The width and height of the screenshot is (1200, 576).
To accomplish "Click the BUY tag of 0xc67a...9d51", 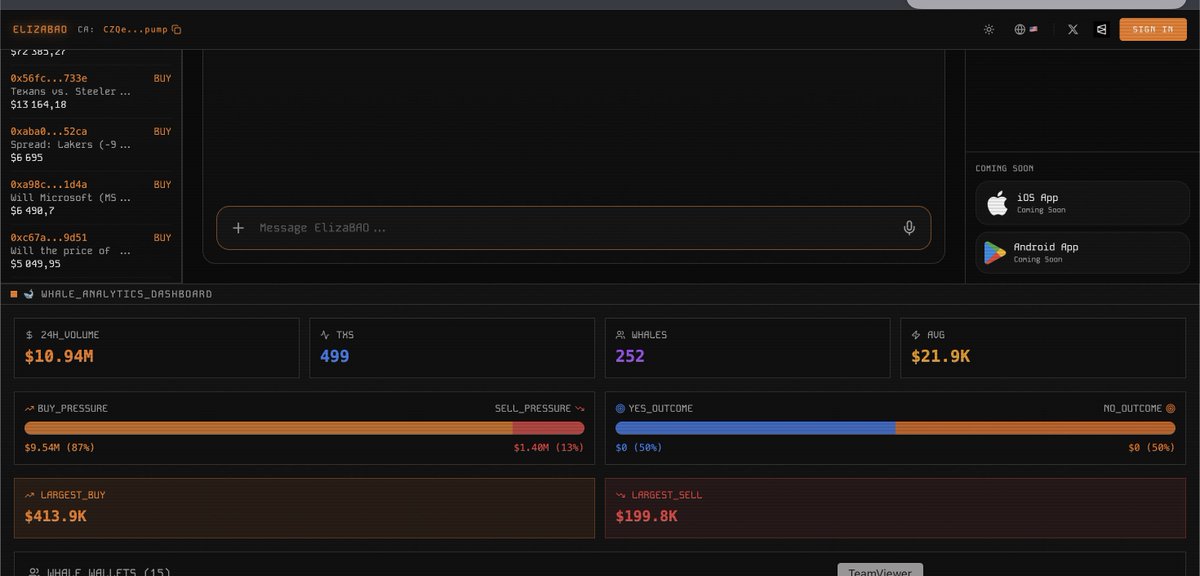I will point(162,238).
